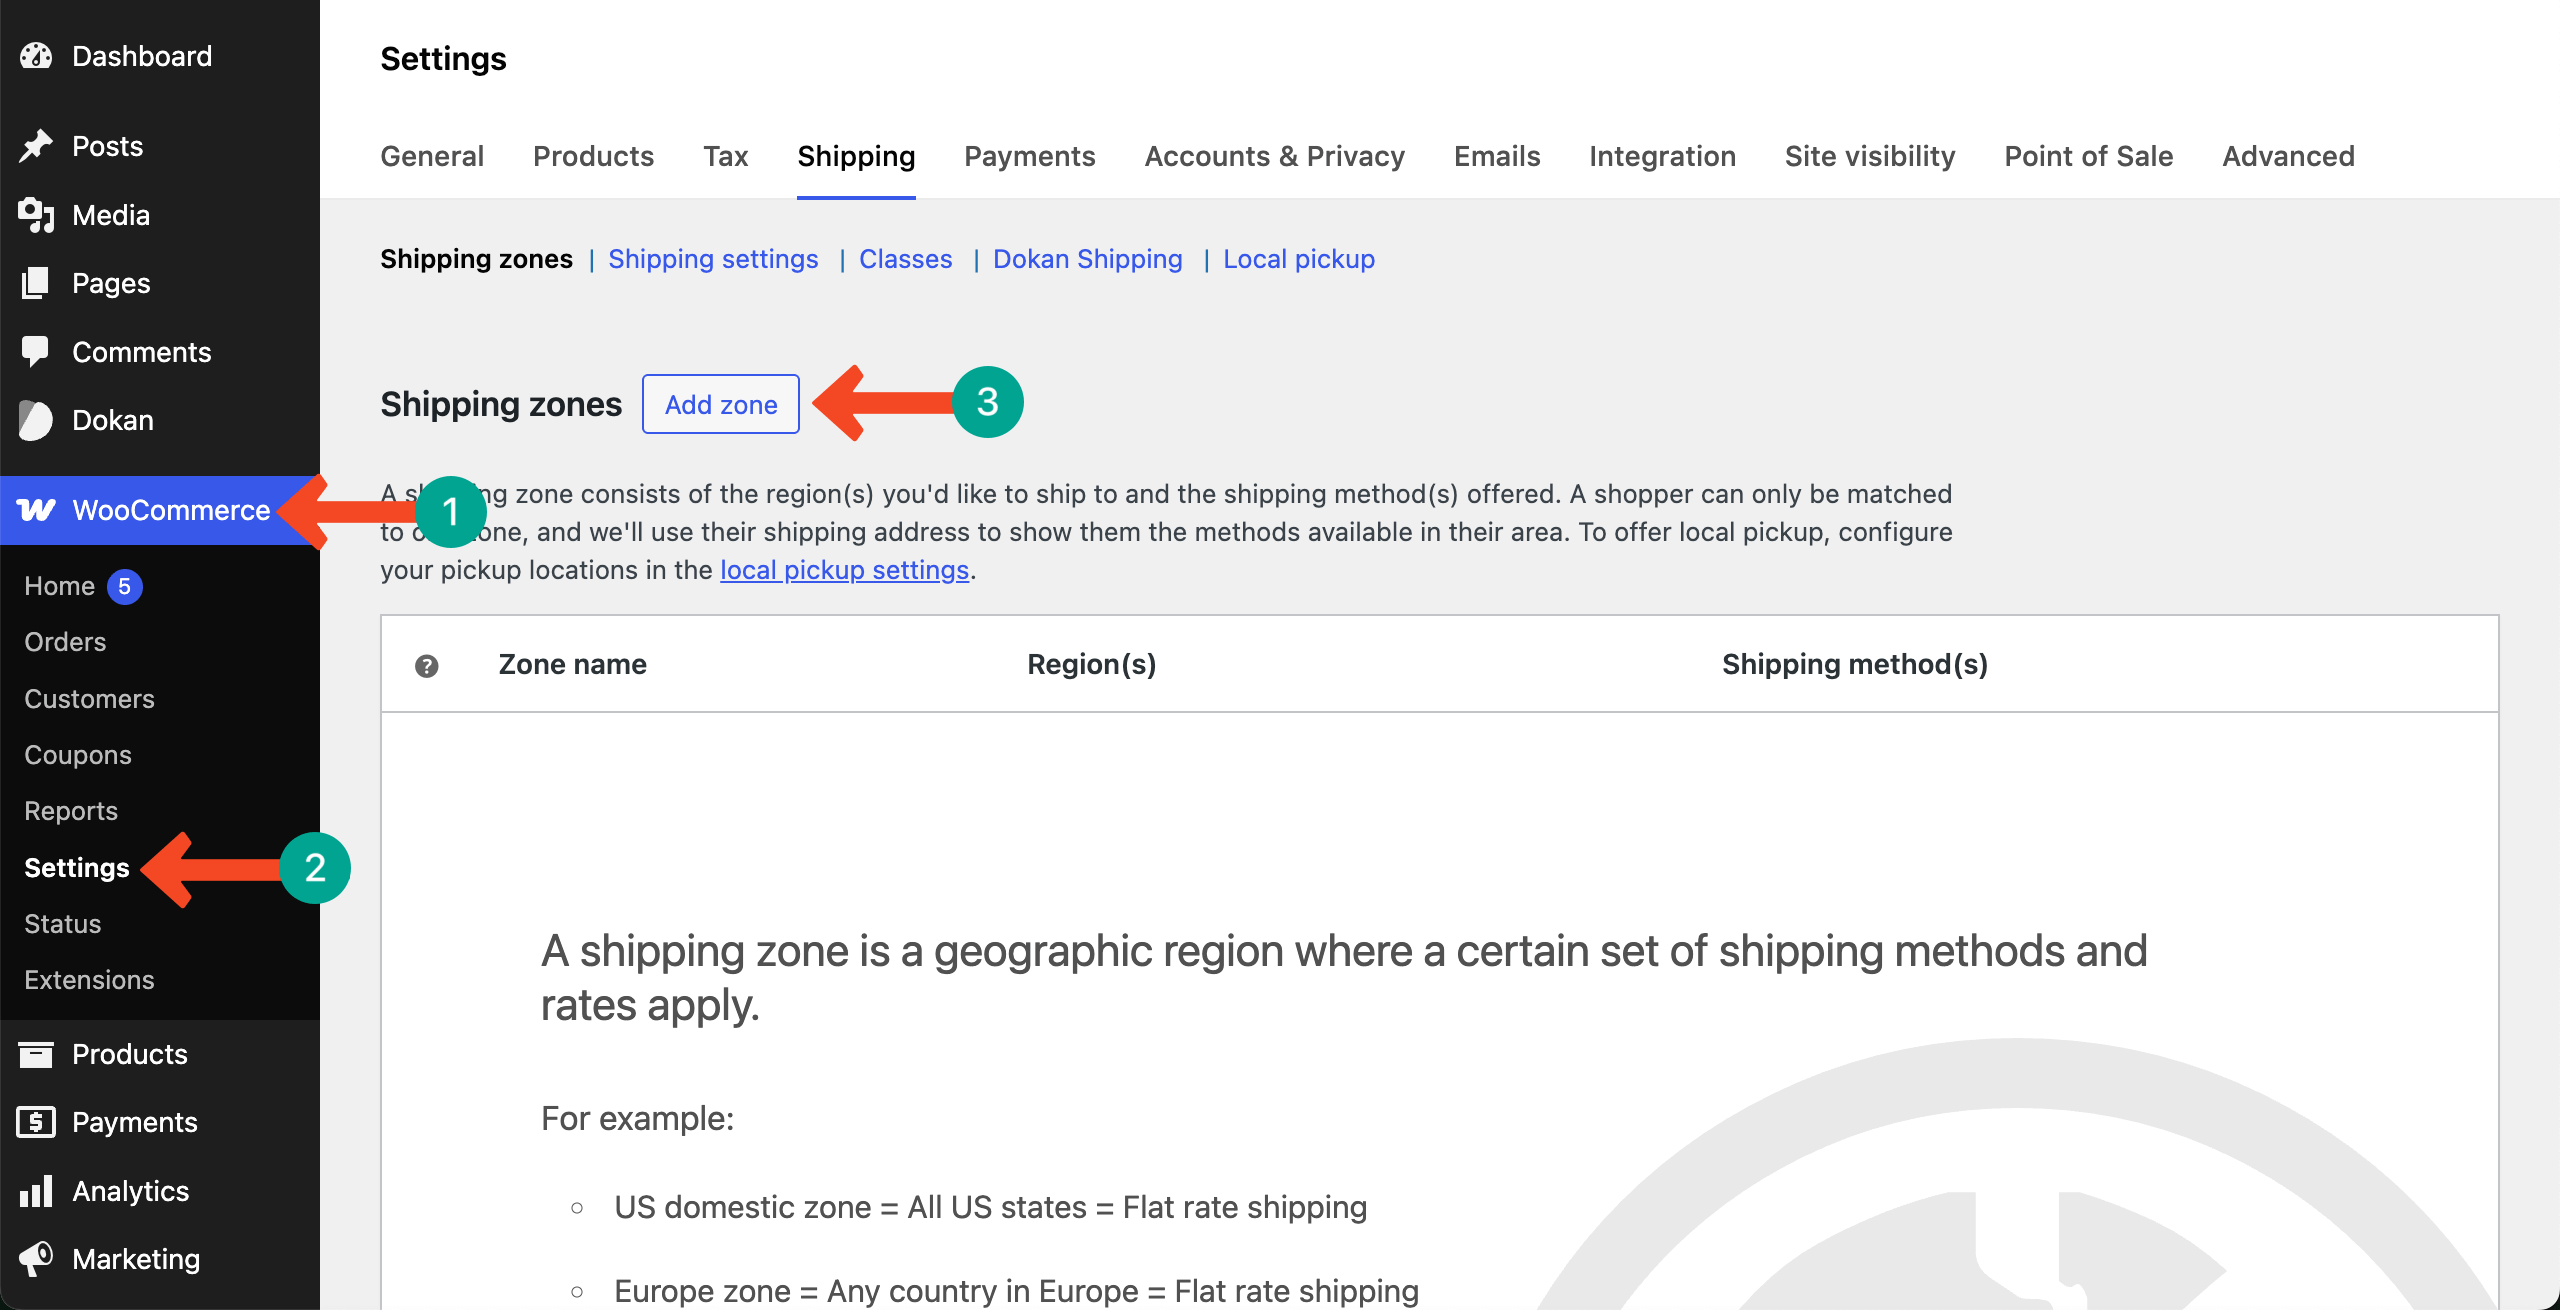Open the Site visibility tab
Screen dimensions: 2560x1310
pos(1870,156)
